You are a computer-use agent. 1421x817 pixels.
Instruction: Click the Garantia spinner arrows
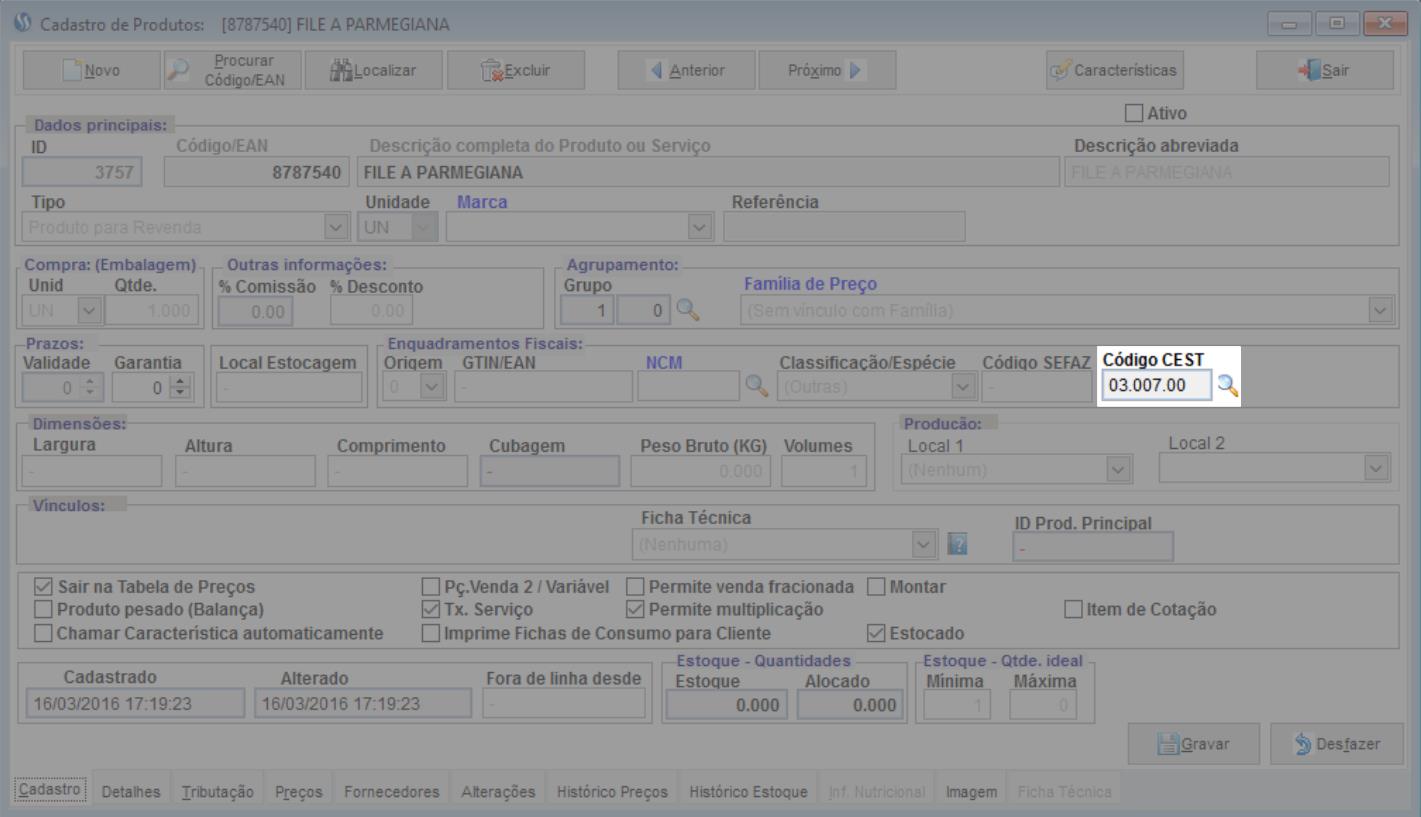(179, 386)
